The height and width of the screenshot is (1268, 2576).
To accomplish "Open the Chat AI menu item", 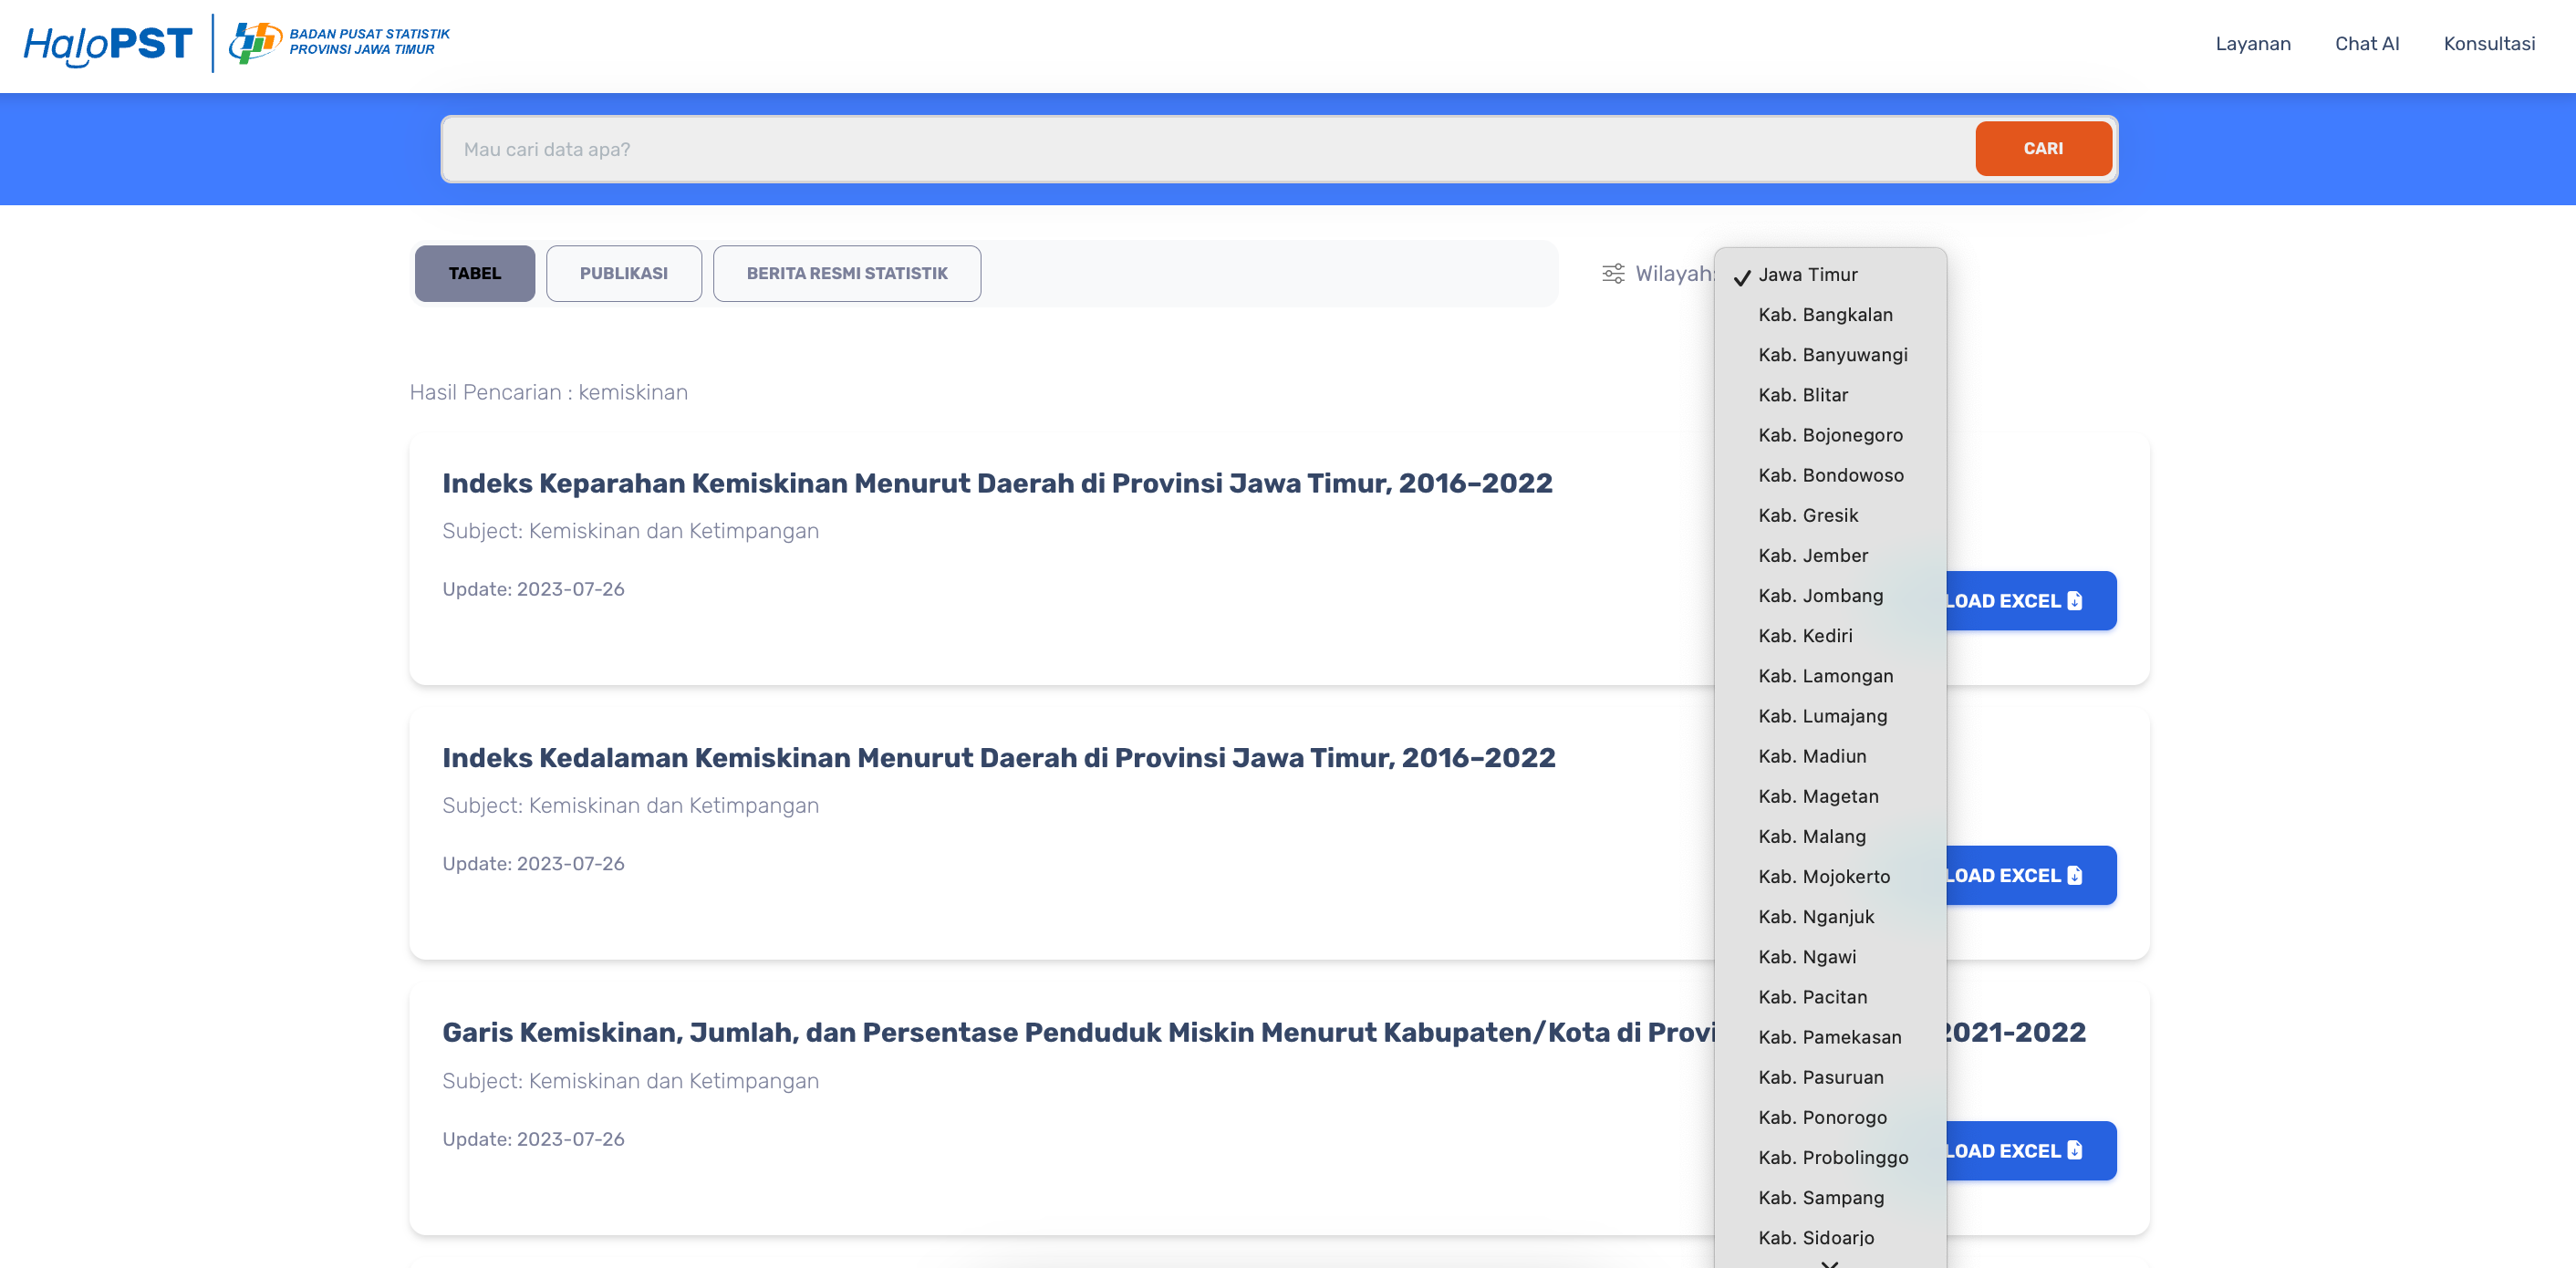I will (2366, 44).
